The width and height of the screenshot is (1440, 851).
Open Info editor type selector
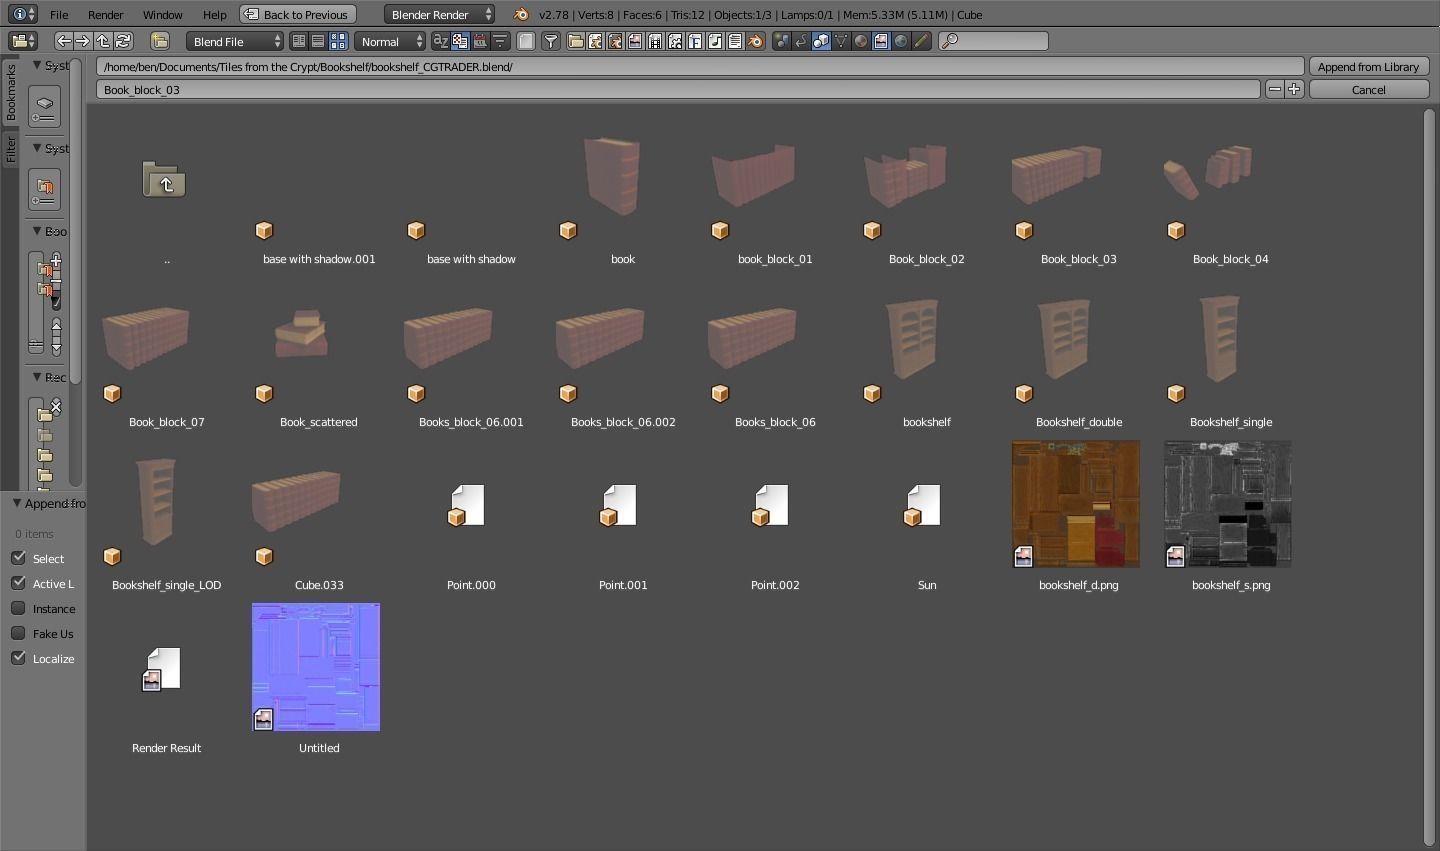[23, 14]
